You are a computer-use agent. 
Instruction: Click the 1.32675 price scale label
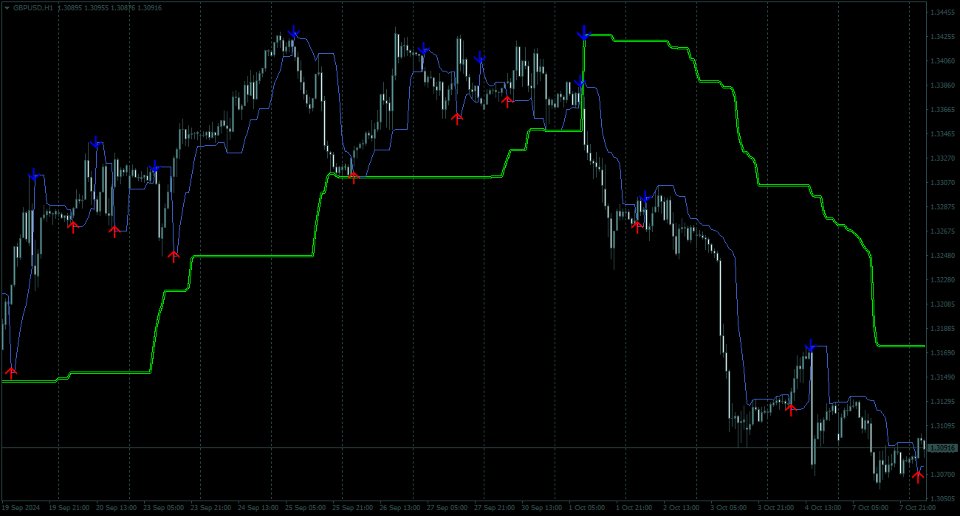pos(943,231)
